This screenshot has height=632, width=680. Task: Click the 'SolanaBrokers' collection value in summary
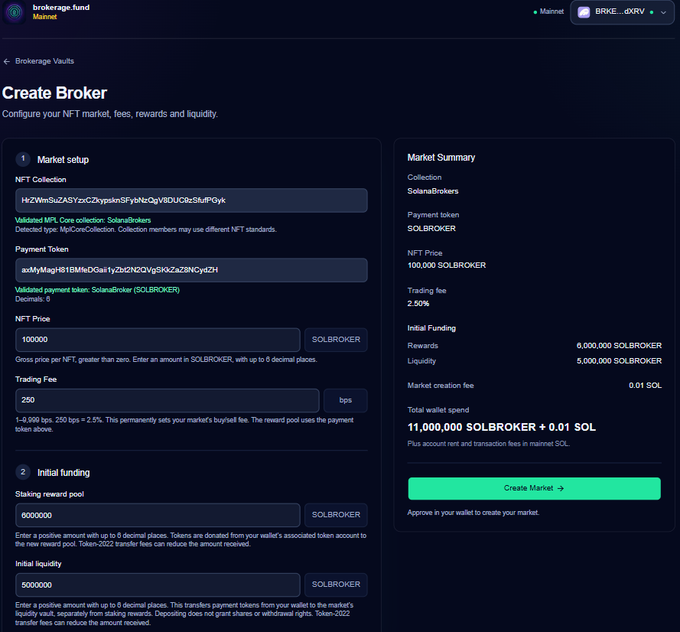tap(433, 191)
